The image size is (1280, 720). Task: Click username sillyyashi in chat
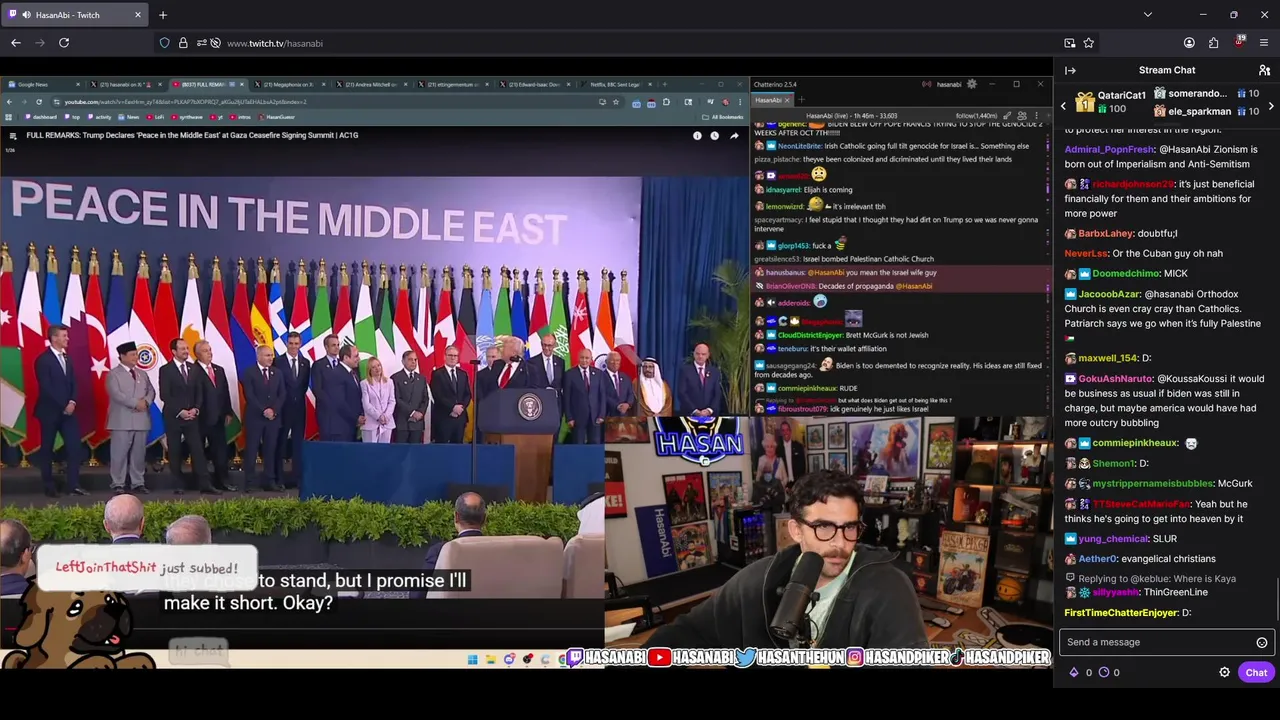[x=1115, y=592]
